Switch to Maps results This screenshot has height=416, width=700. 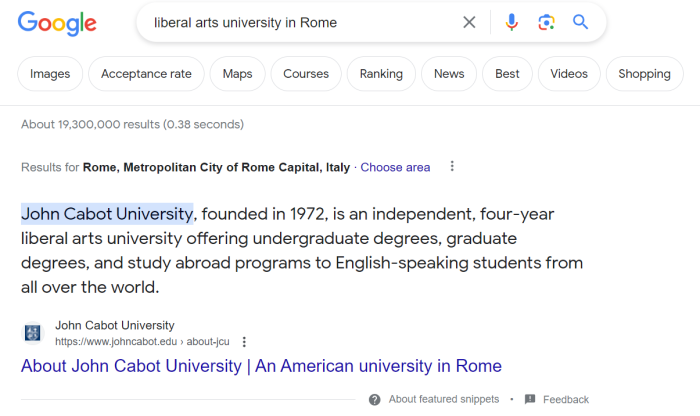pyautogui.click(x=237, y=74)
